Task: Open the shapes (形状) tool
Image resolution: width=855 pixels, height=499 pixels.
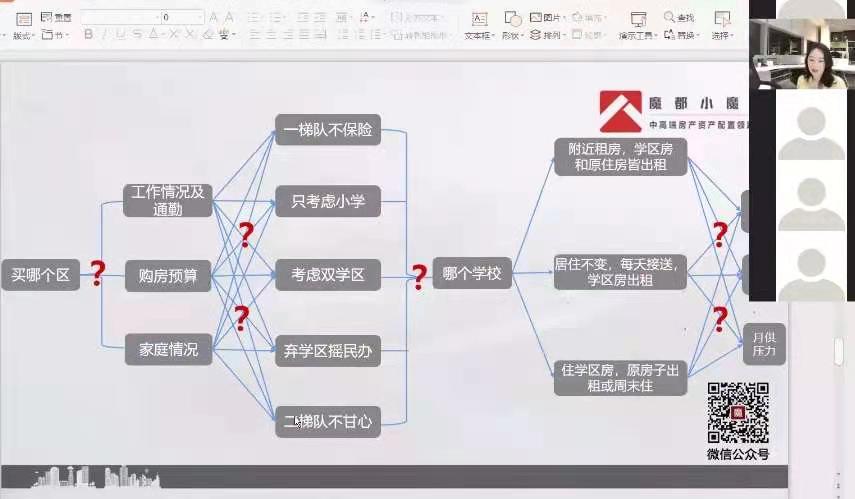Action: click(512, 20)
